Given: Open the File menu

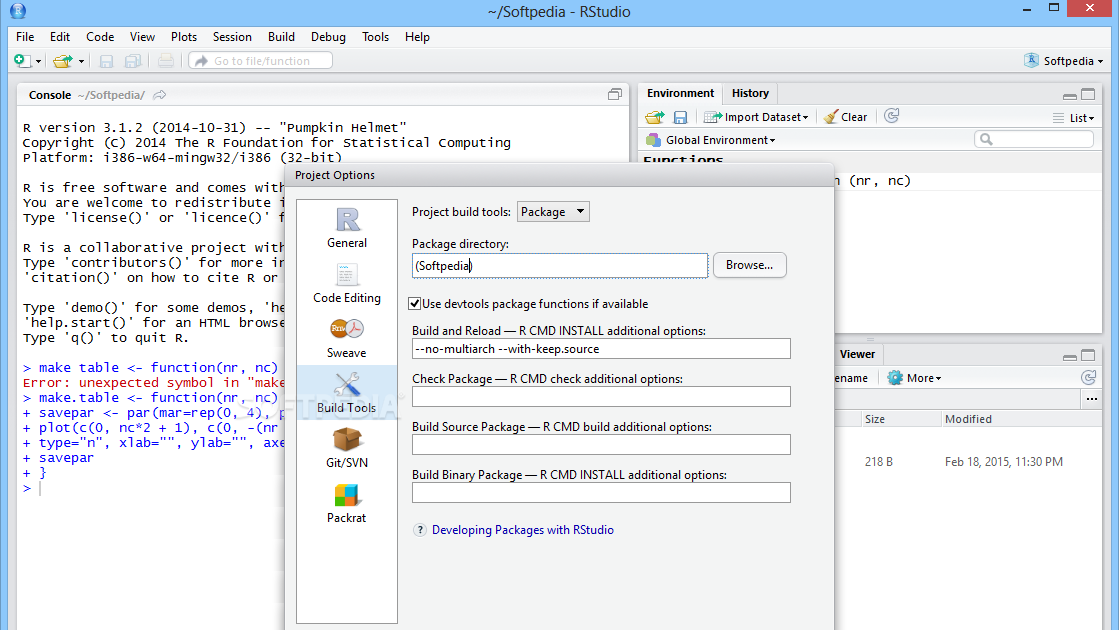Looking at the screenshot, I should 25,36.
